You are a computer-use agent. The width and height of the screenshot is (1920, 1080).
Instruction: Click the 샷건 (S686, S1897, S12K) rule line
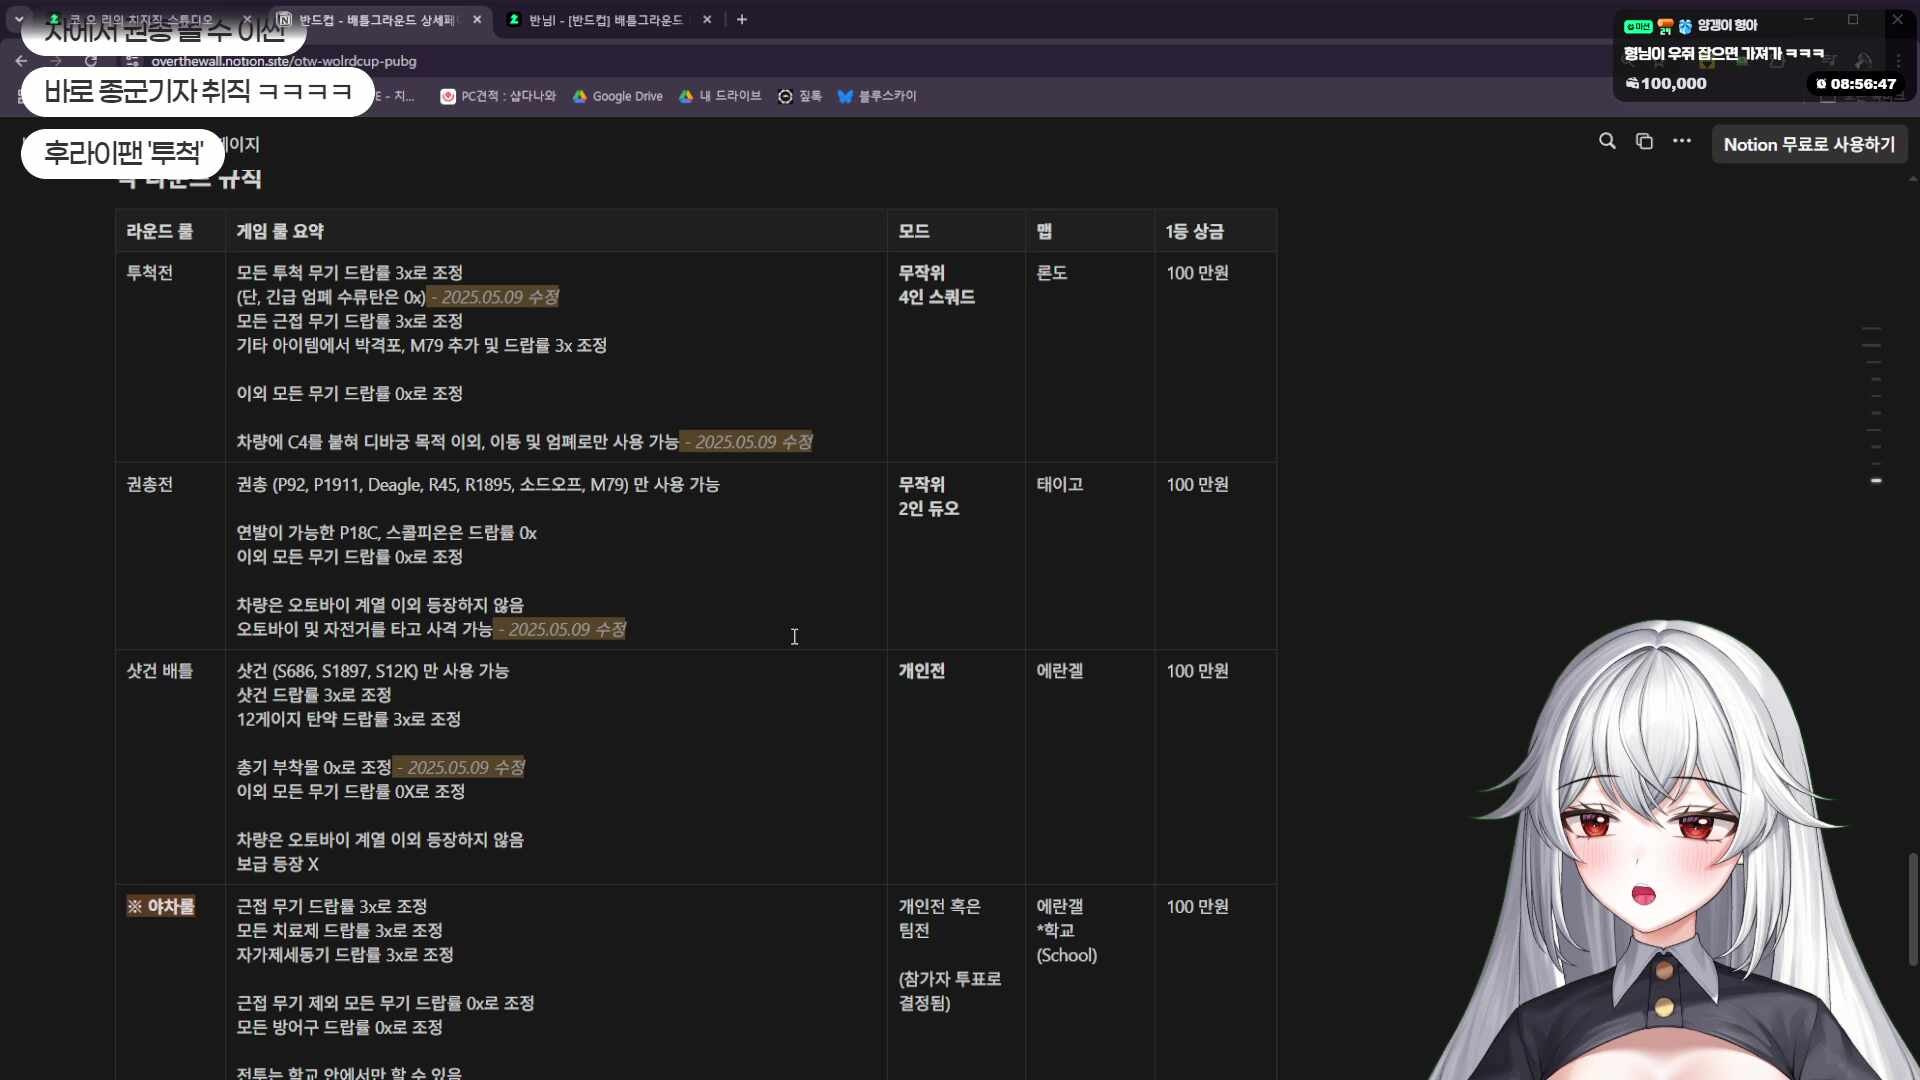click(373, 671)
